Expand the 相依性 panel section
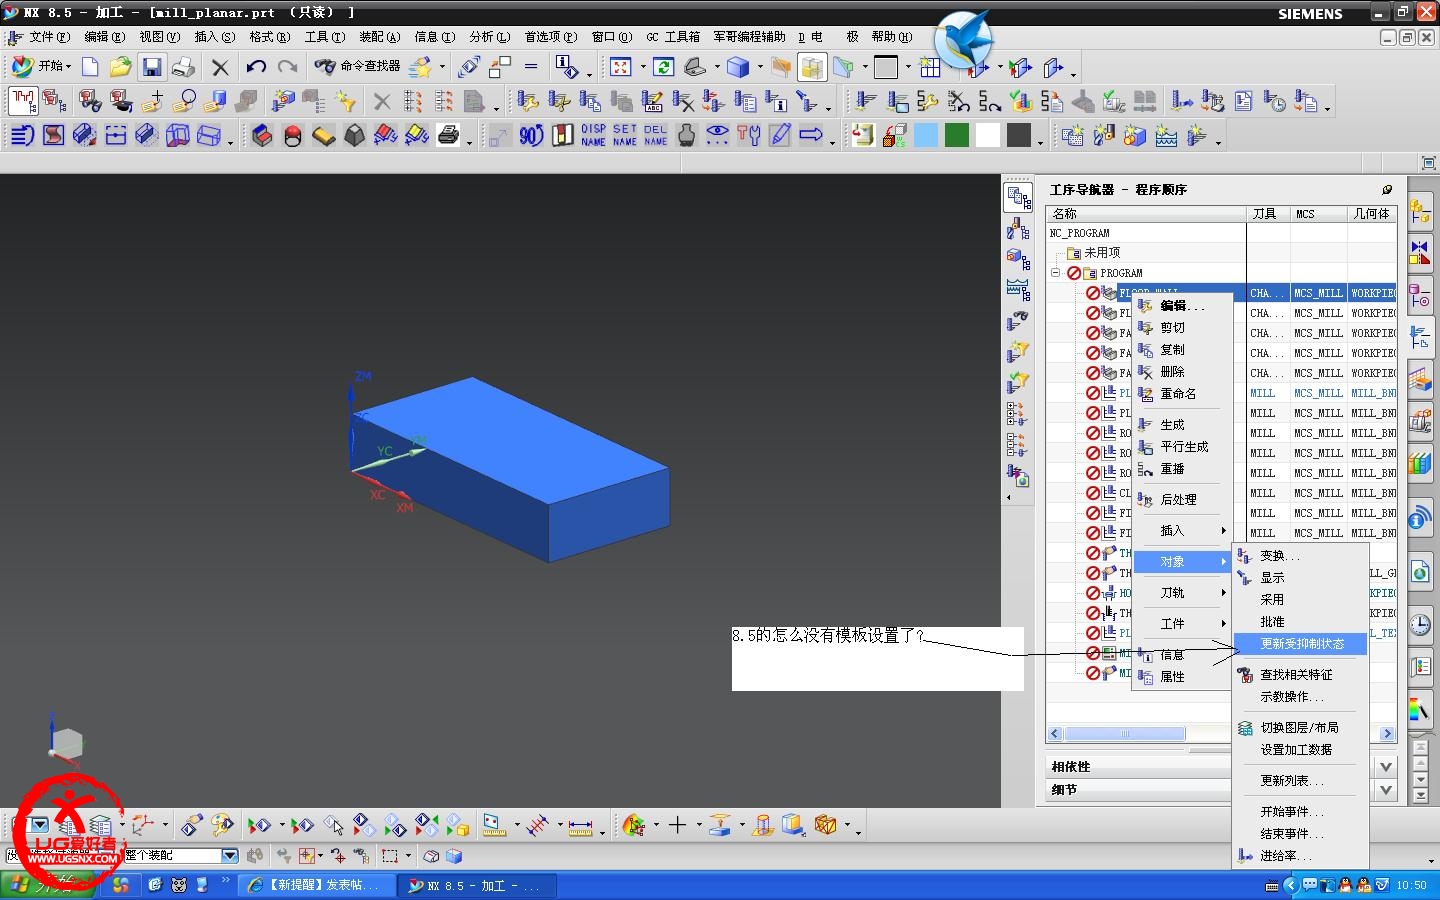This screenshot has height=900, width=1440. (1386, 766)
